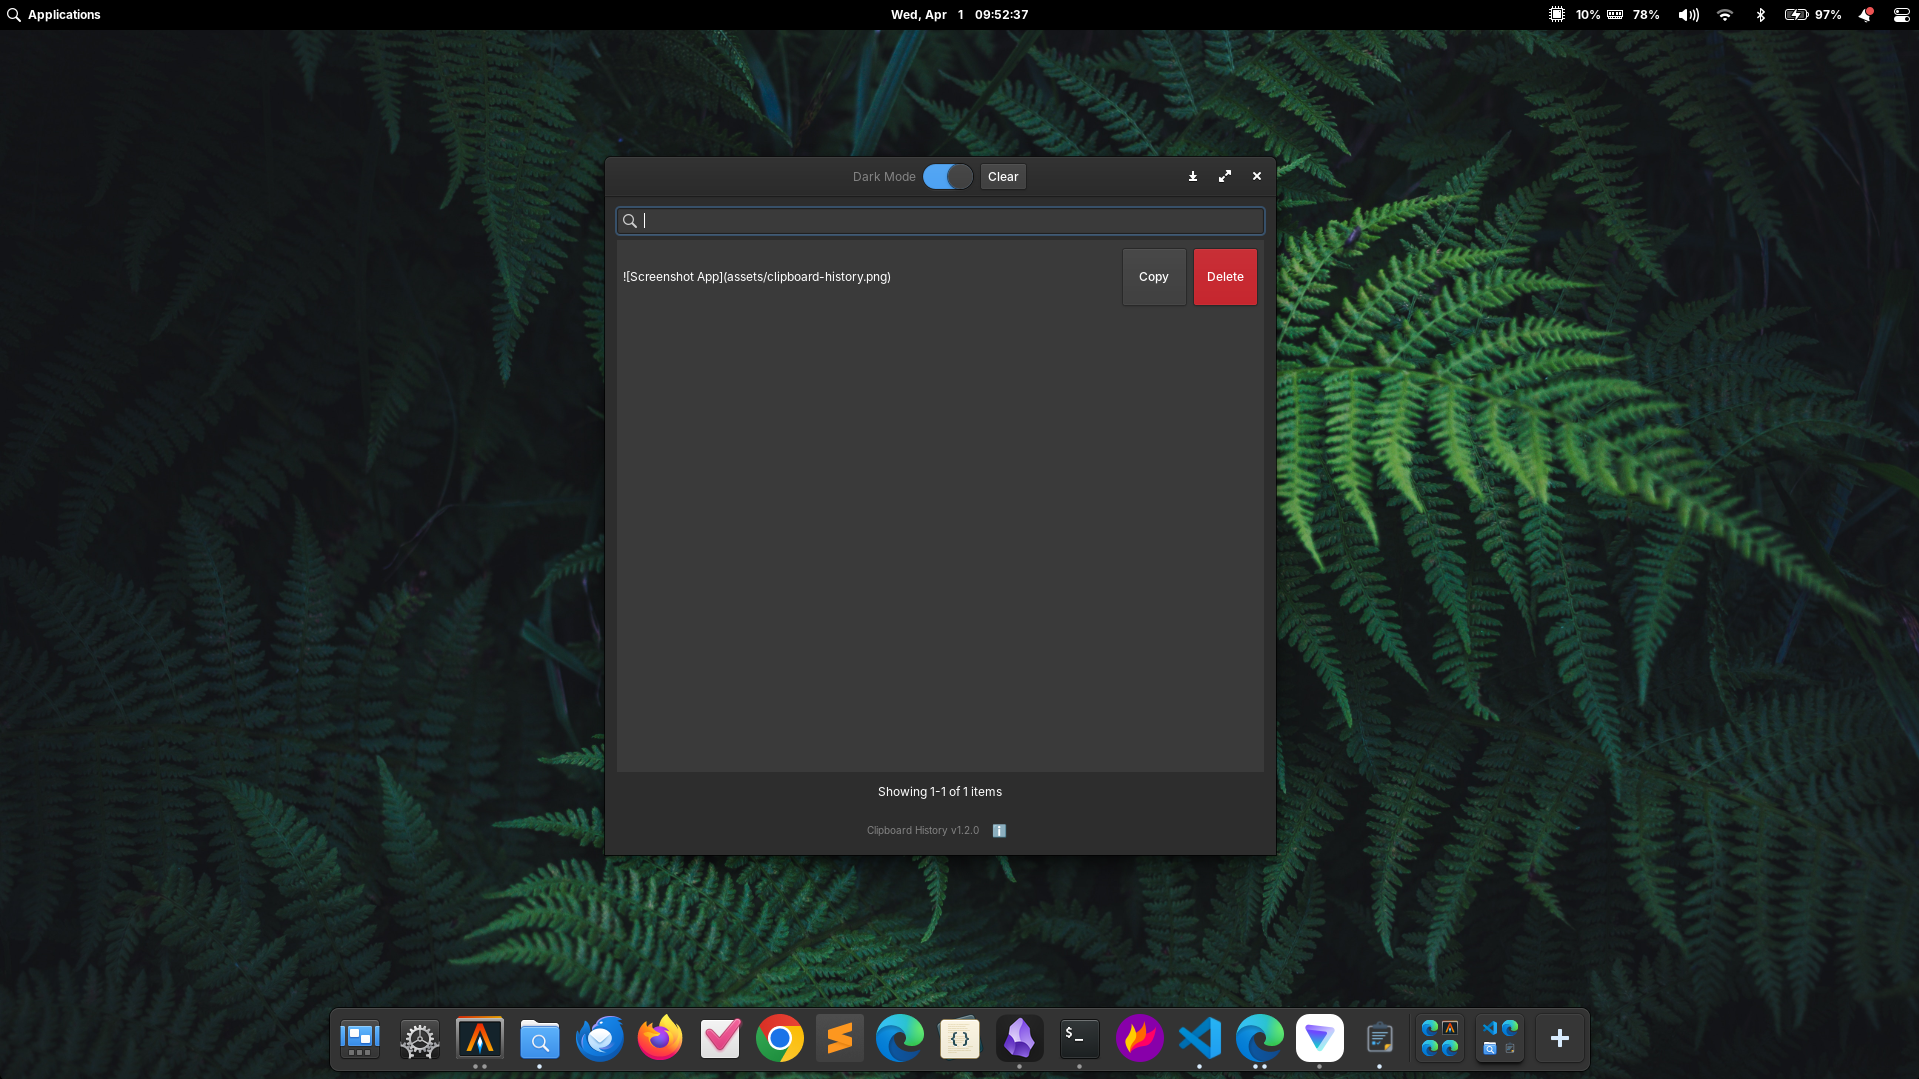
Task: Open the Bluetooth indicator
Action: point(1761,15)
